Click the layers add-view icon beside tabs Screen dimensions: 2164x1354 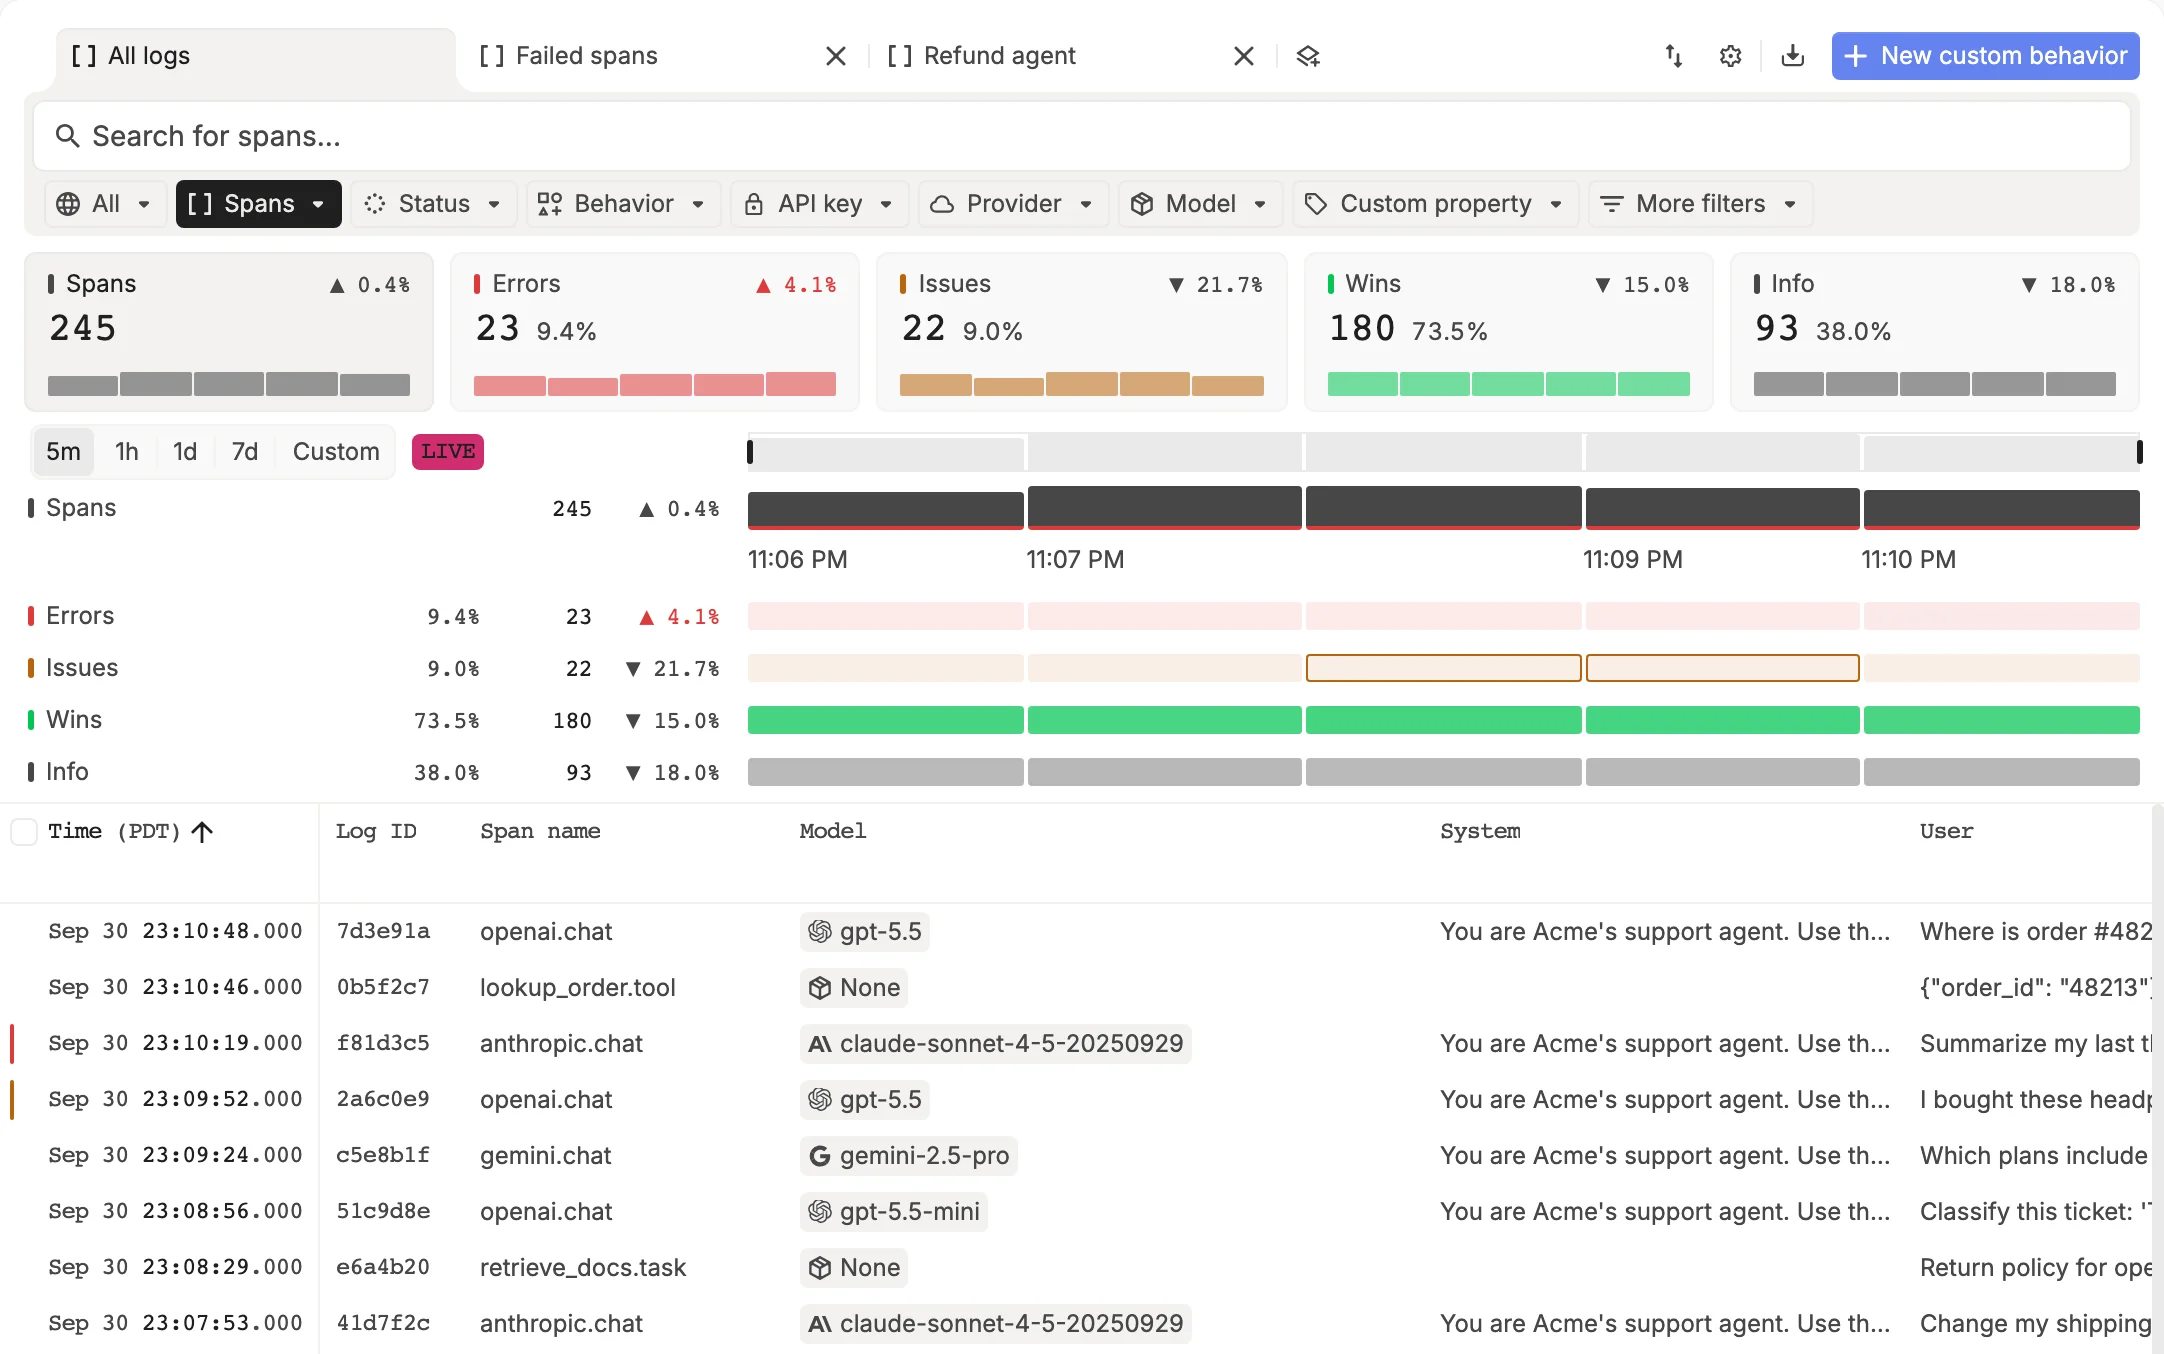[1308, 56]
